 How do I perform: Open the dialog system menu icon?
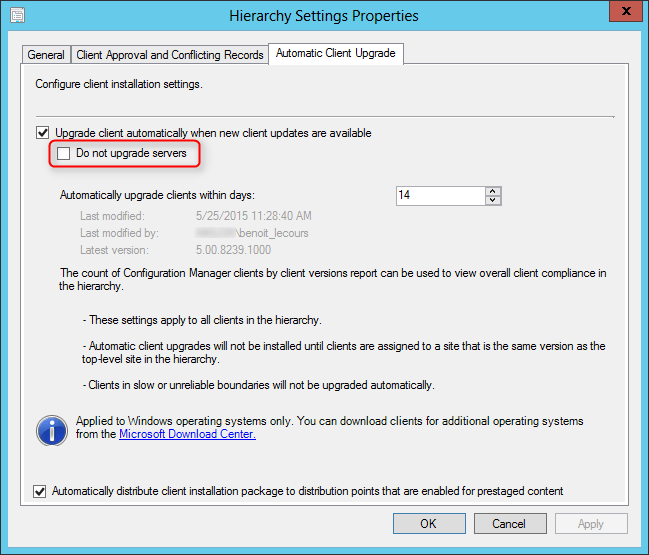coord(17,15)
